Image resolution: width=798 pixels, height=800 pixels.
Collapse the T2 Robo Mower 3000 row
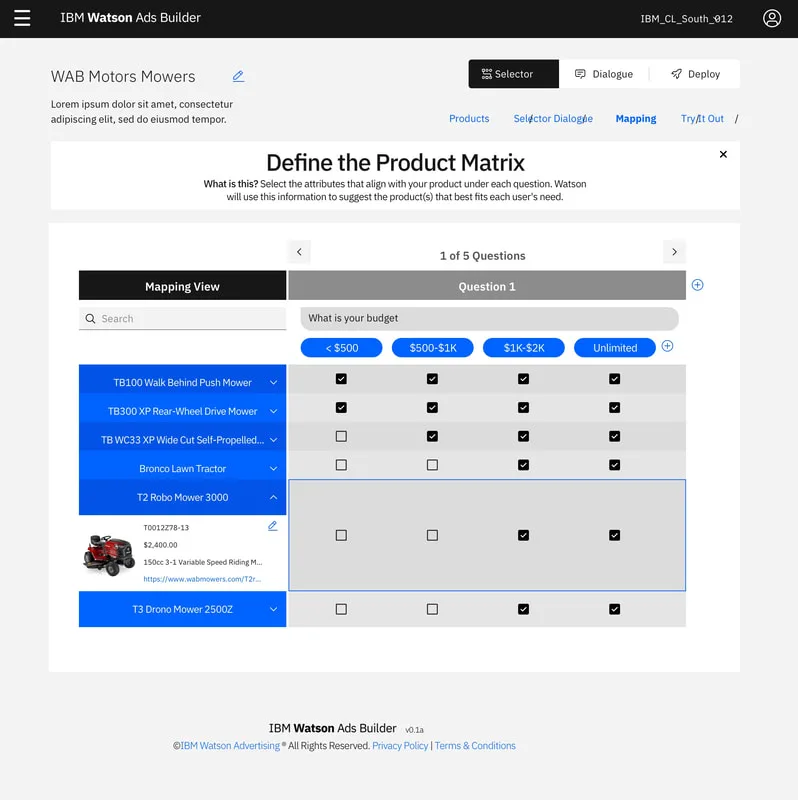273,497
